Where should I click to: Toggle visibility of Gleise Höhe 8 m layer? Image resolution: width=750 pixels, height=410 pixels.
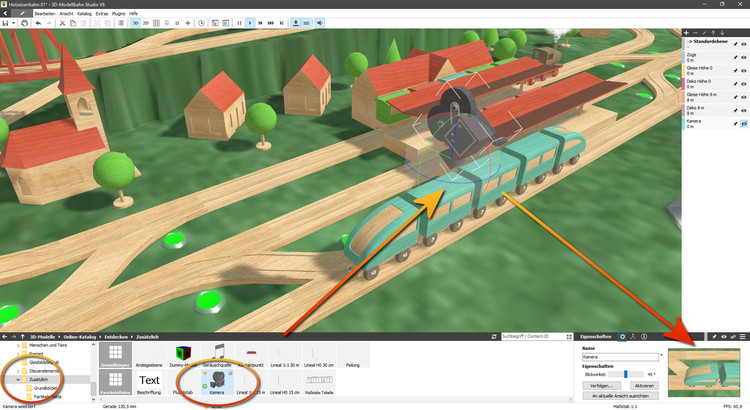click(744, 97)
